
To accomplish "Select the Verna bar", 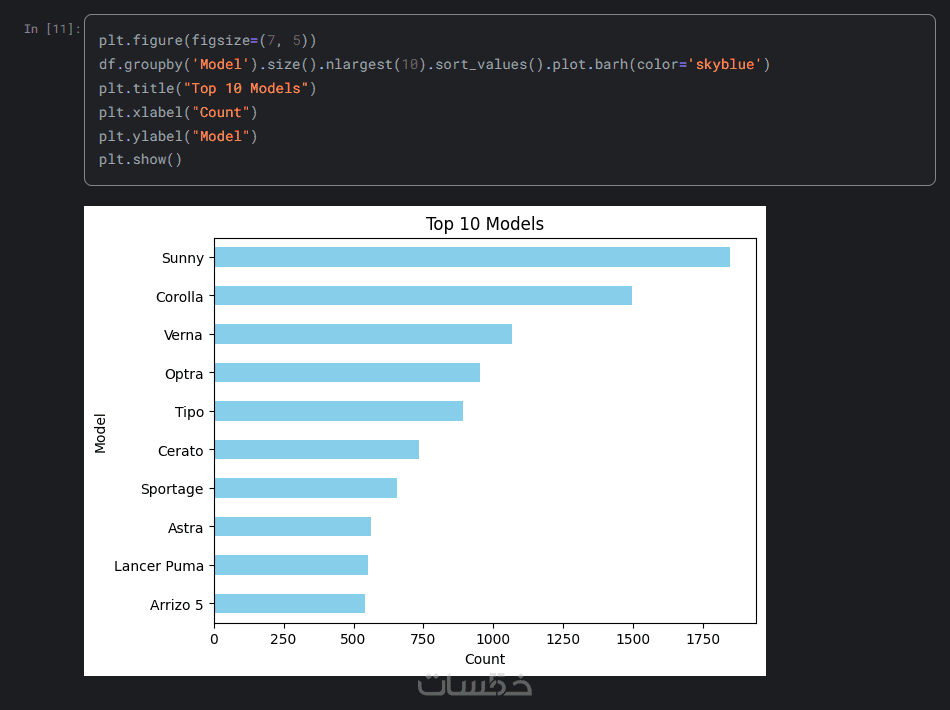I will [362, 334].
